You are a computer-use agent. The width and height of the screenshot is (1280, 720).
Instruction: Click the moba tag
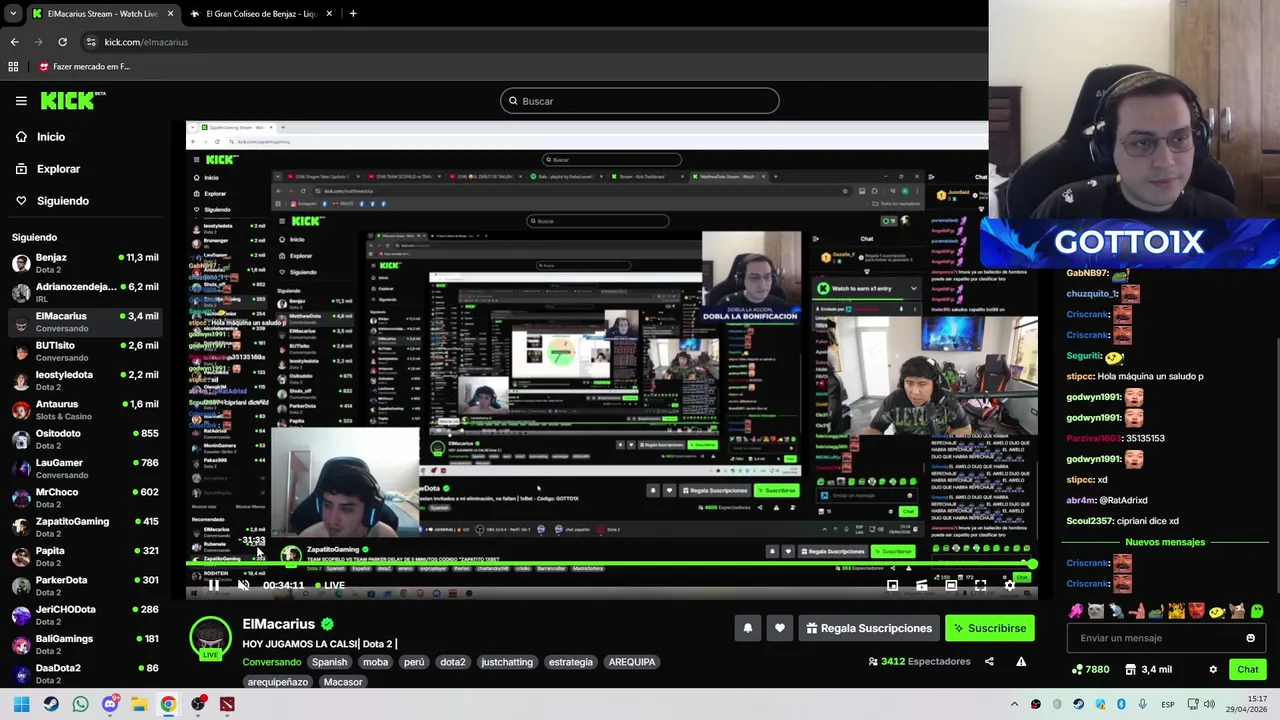click(x=375, y=662)
